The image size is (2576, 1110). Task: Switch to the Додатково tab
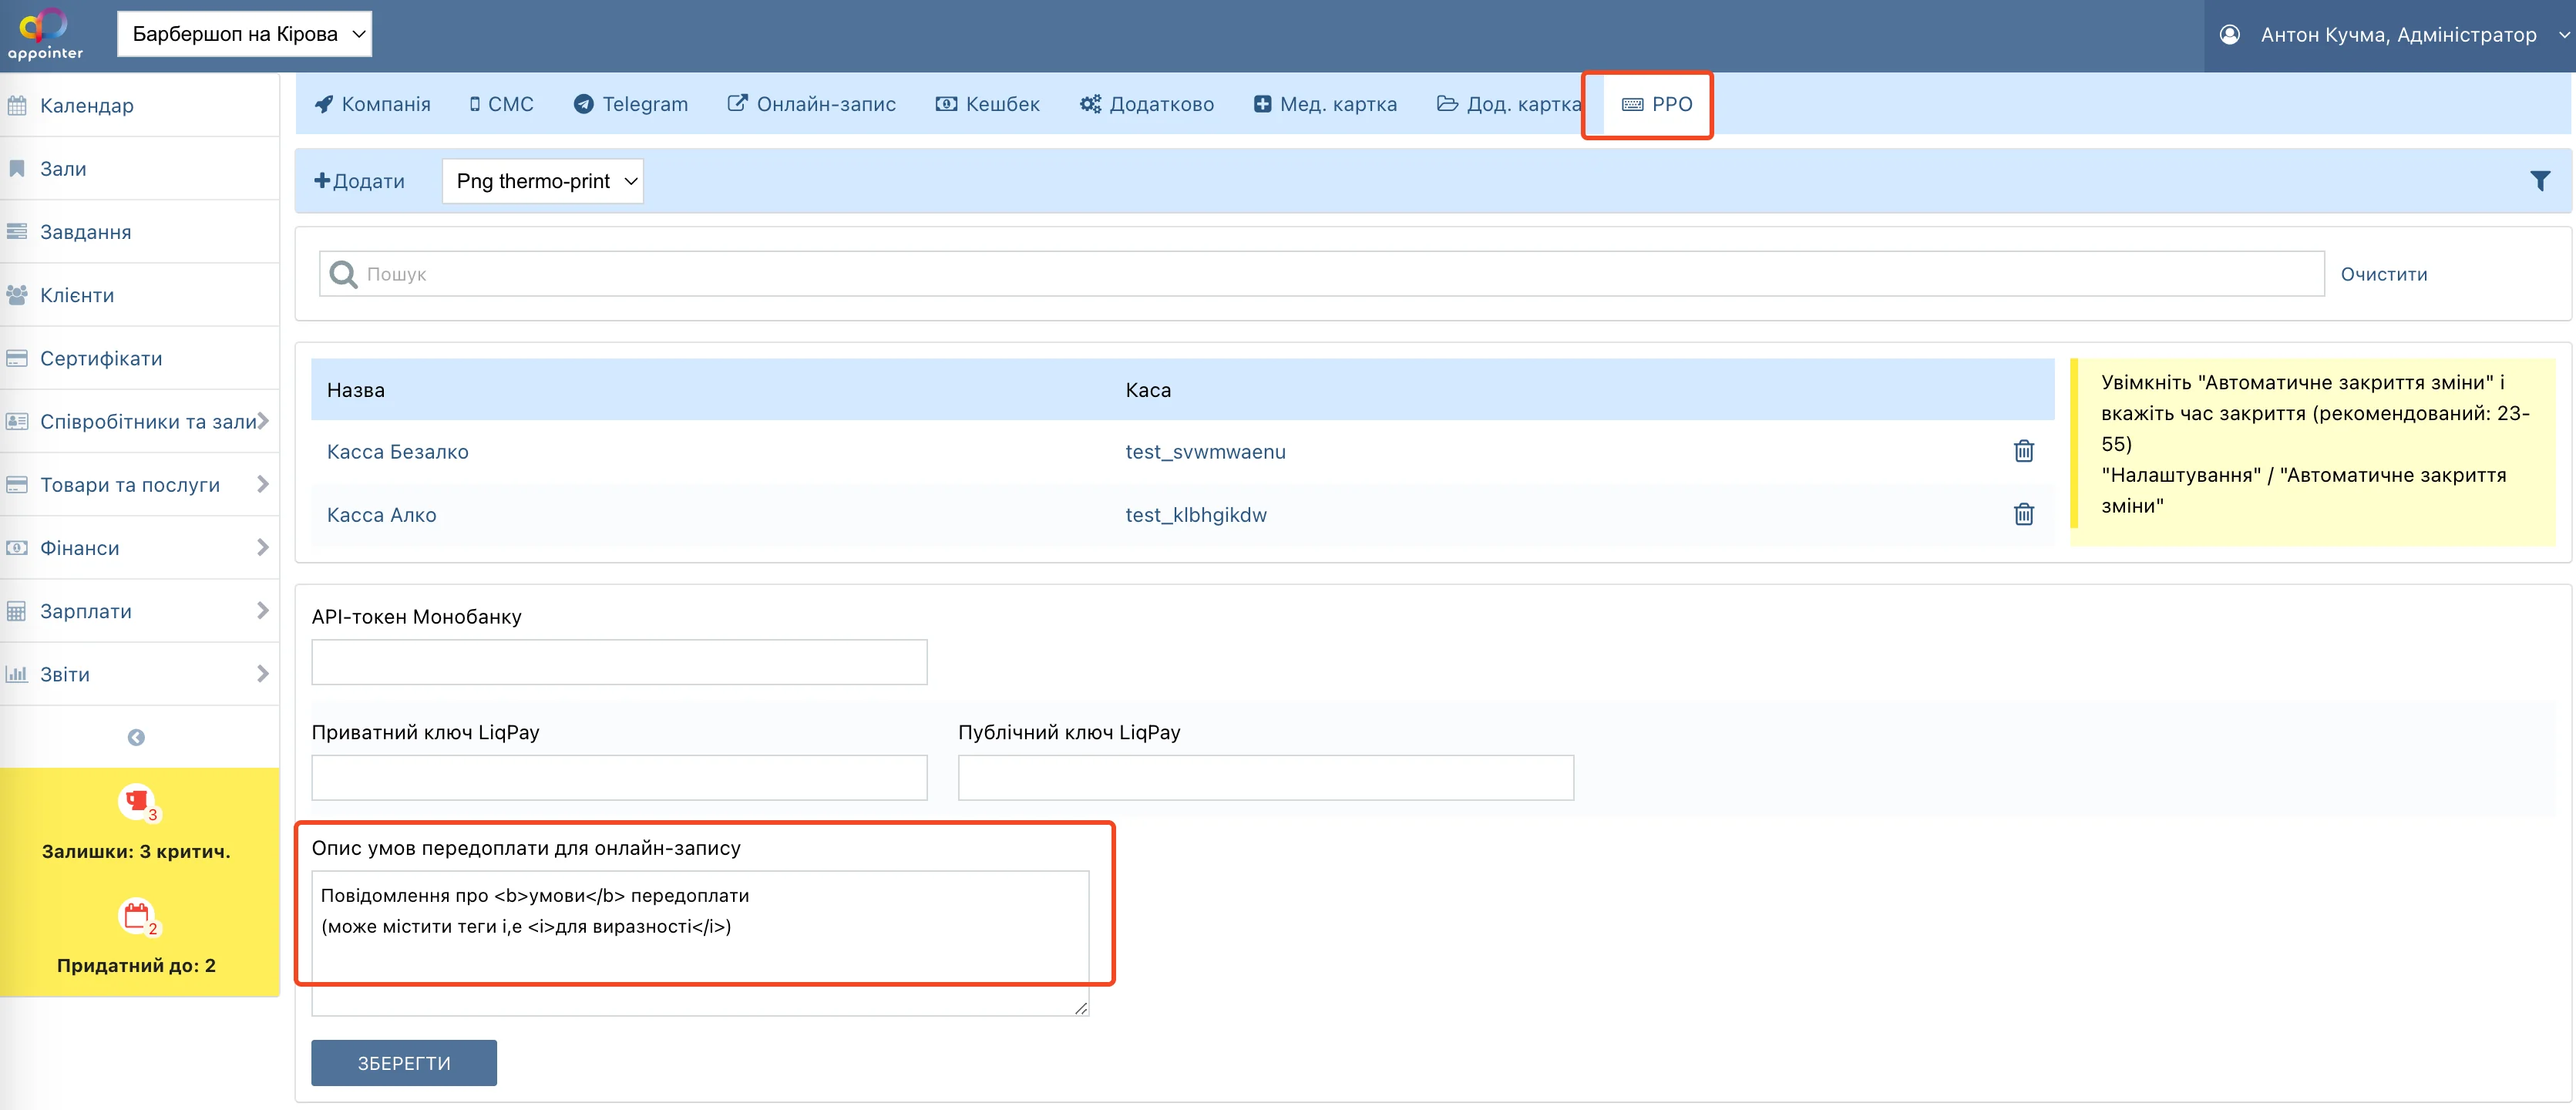click(x=1147, y=104)
